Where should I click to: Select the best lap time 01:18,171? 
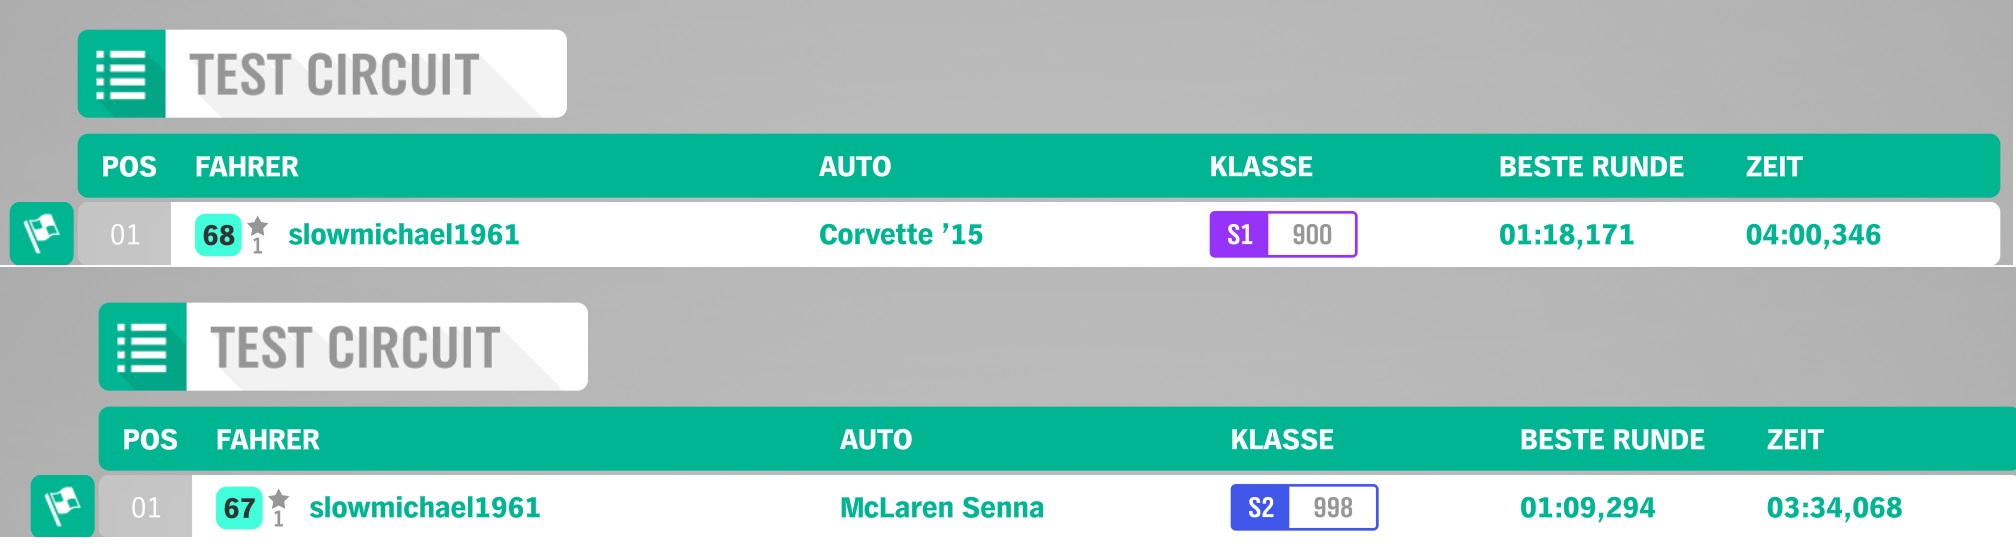point(1566,235)
